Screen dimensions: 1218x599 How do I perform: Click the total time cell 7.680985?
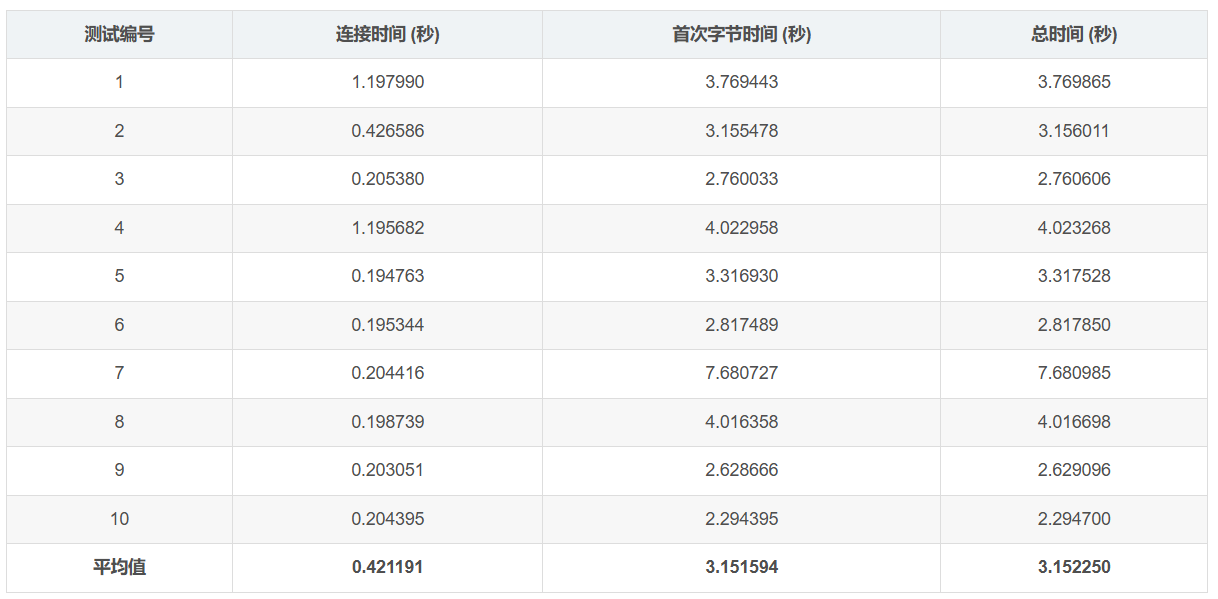1073,373
